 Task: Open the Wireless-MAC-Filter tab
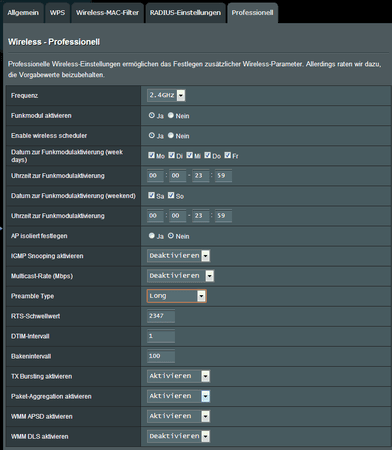(x=107, y=13)
